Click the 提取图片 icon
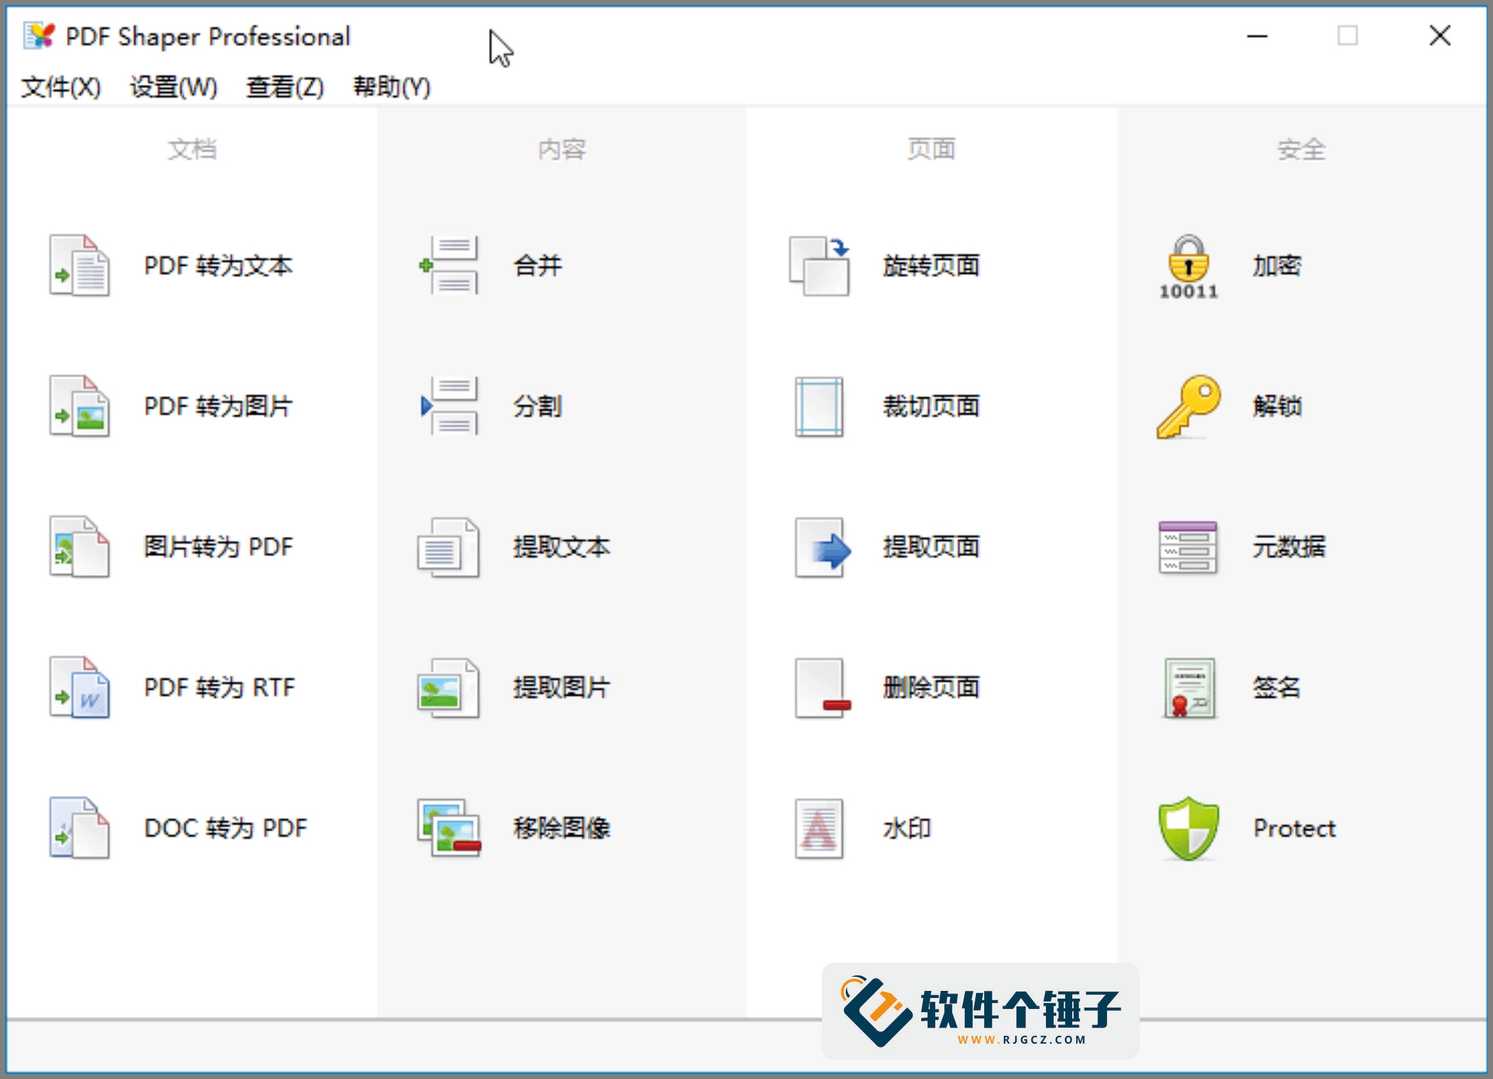 tap(449, 687)
